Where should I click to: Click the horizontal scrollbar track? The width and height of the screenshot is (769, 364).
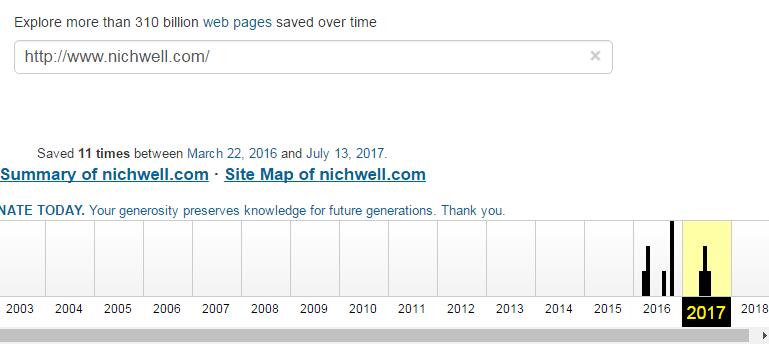coord(374,336)
